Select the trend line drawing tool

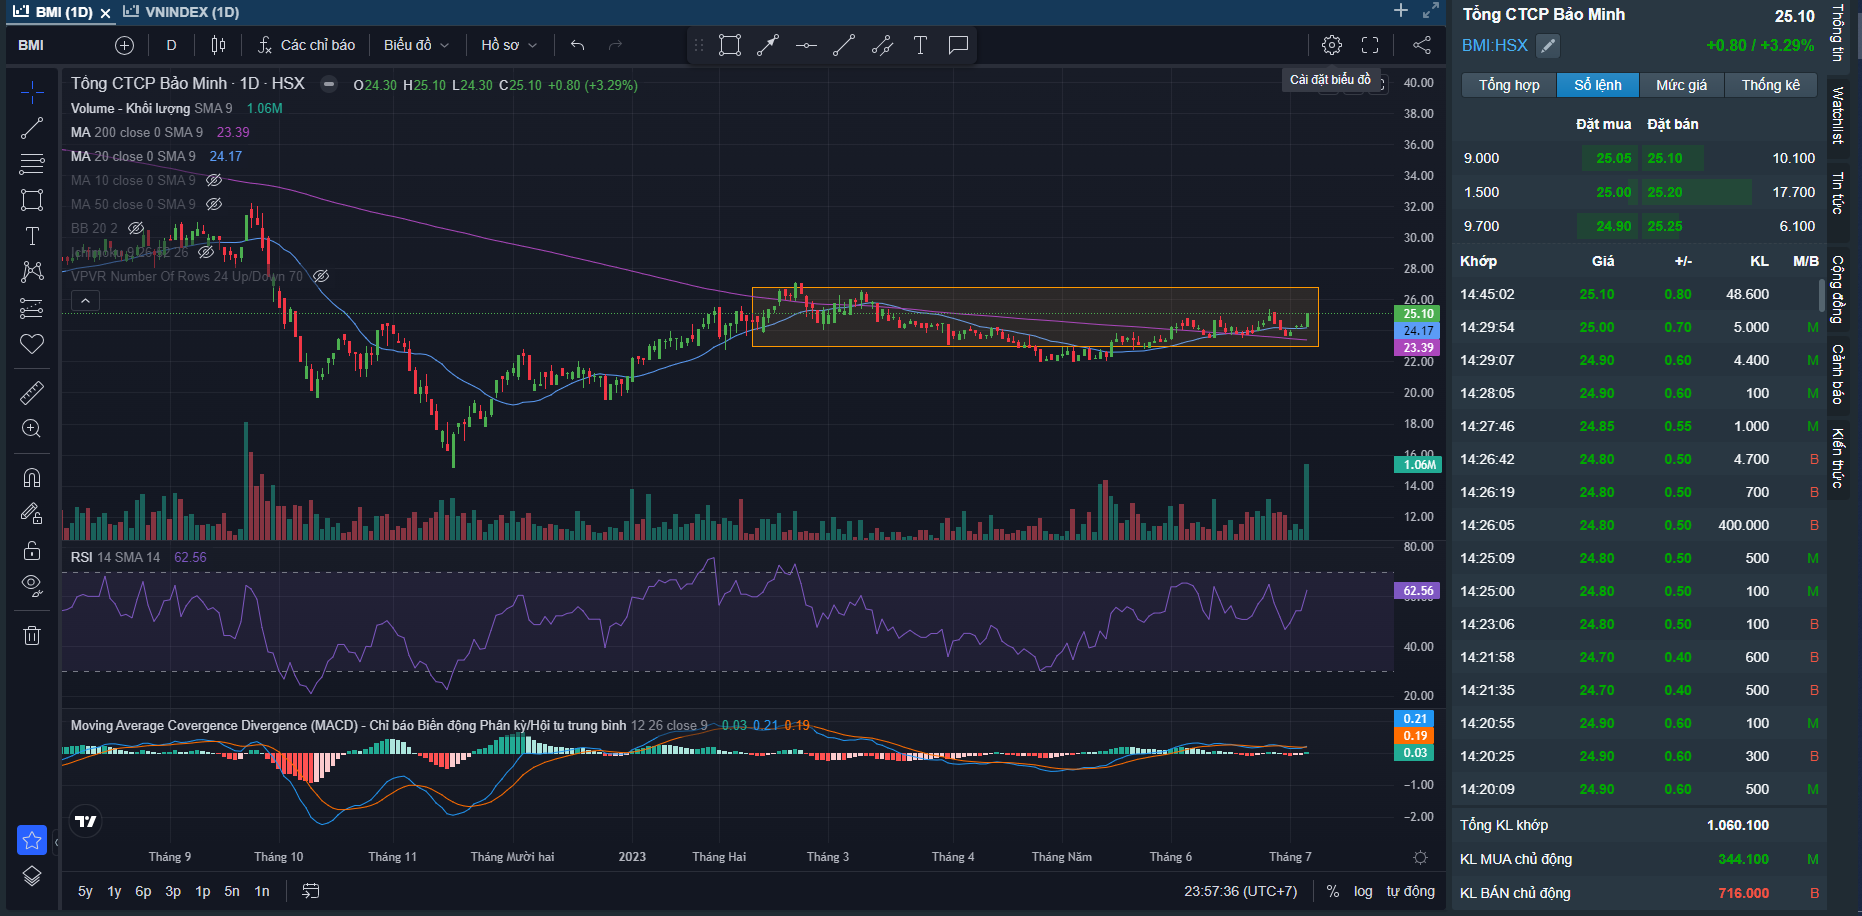point(32,128)
